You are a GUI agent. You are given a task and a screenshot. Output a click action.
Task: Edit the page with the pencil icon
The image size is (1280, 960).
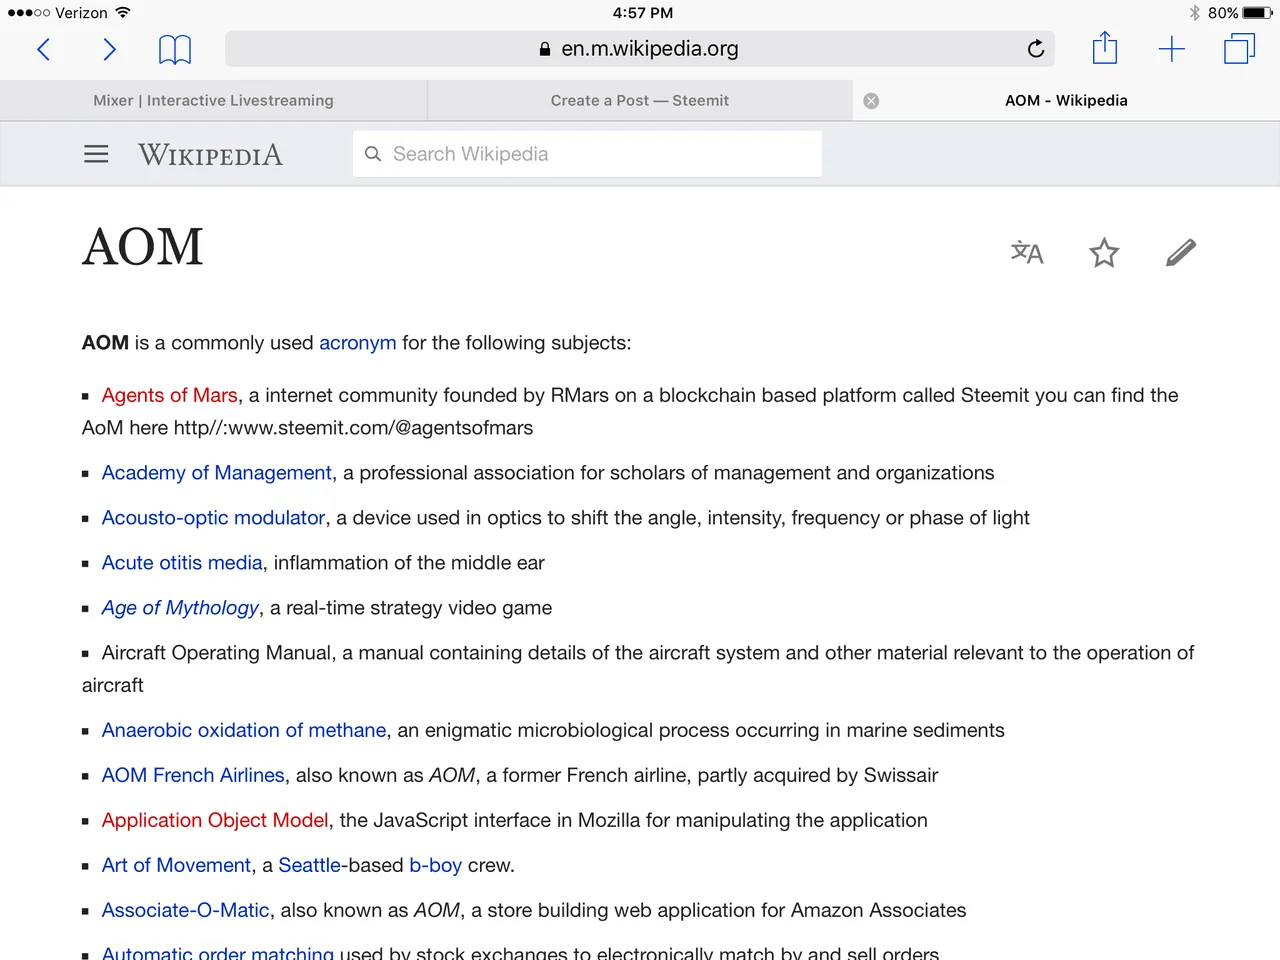tap(1181, 252)
